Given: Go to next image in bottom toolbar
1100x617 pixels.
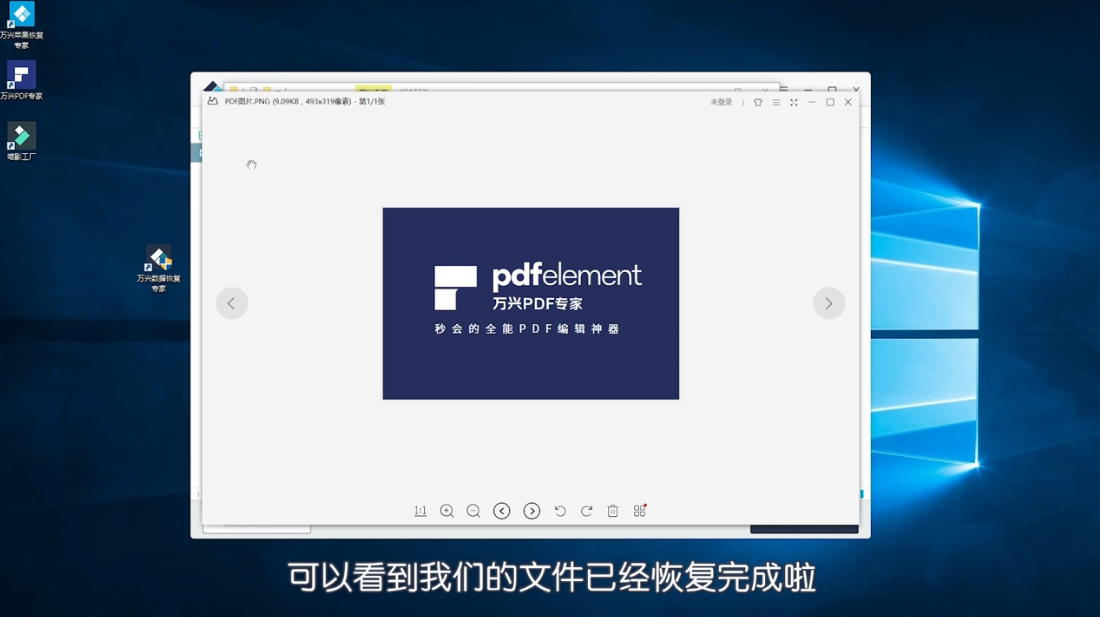Looking at the screenshot, I should click(532, 511).
